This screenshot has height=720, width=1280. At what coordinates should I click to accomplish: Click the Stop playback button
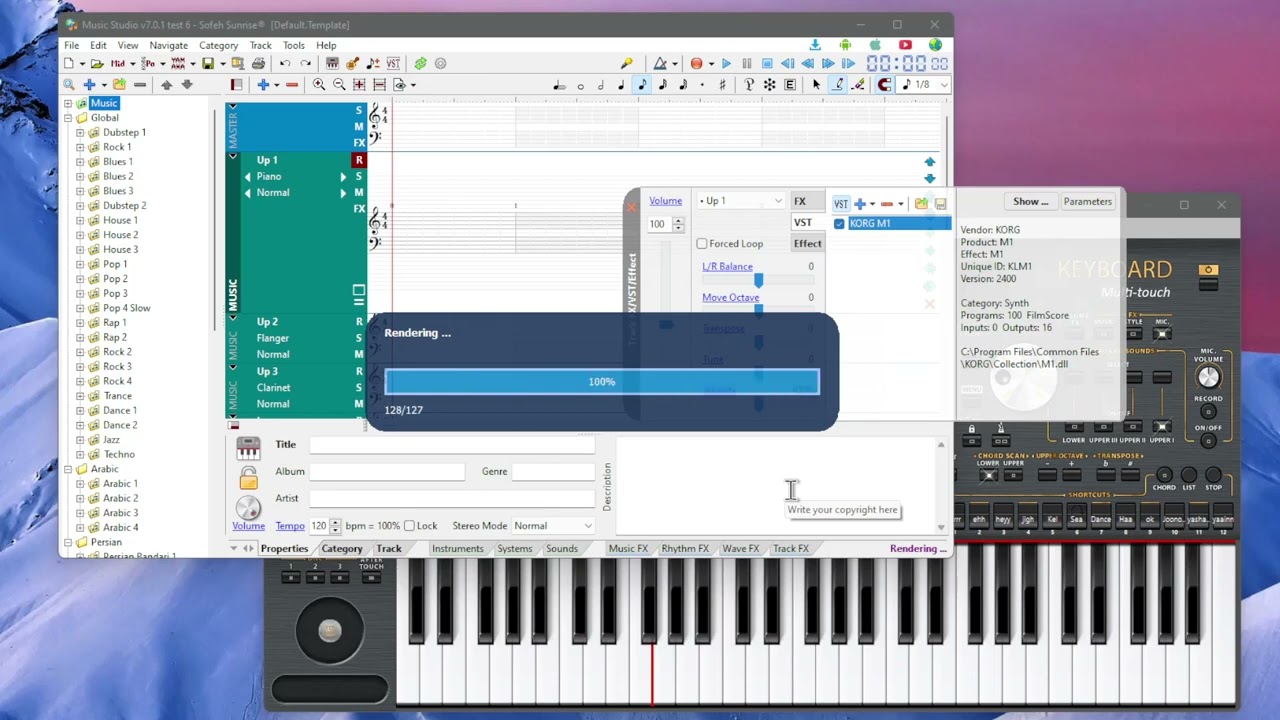[767, 64]
